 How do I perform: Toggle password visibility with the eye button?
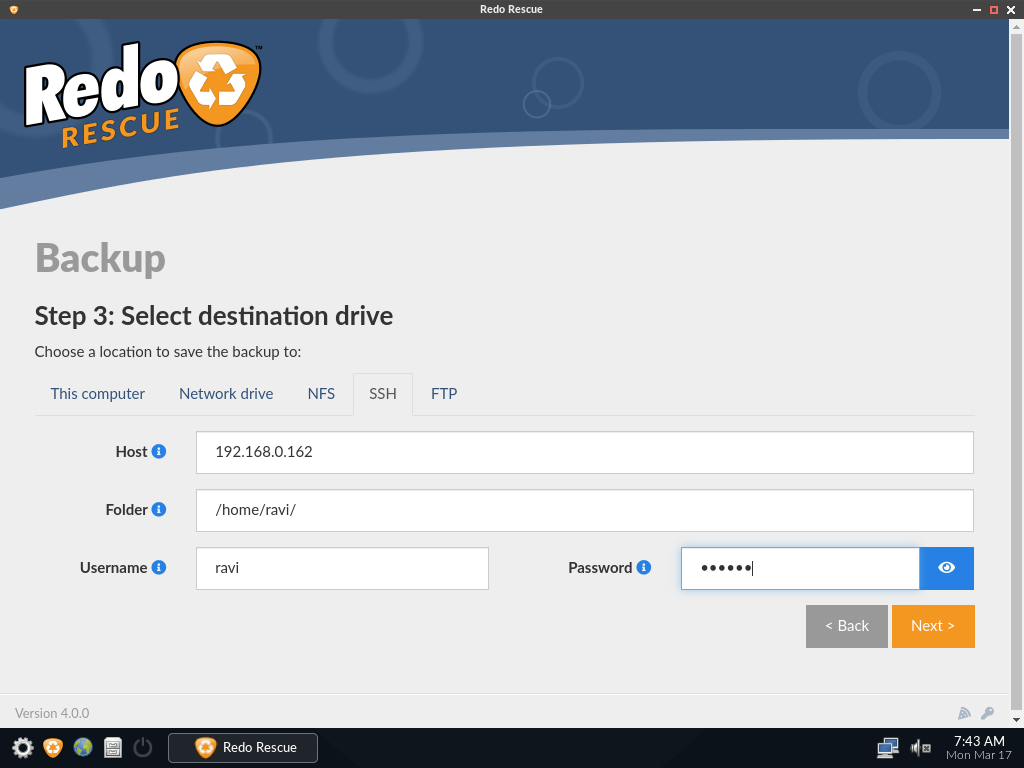pos(946,567)
